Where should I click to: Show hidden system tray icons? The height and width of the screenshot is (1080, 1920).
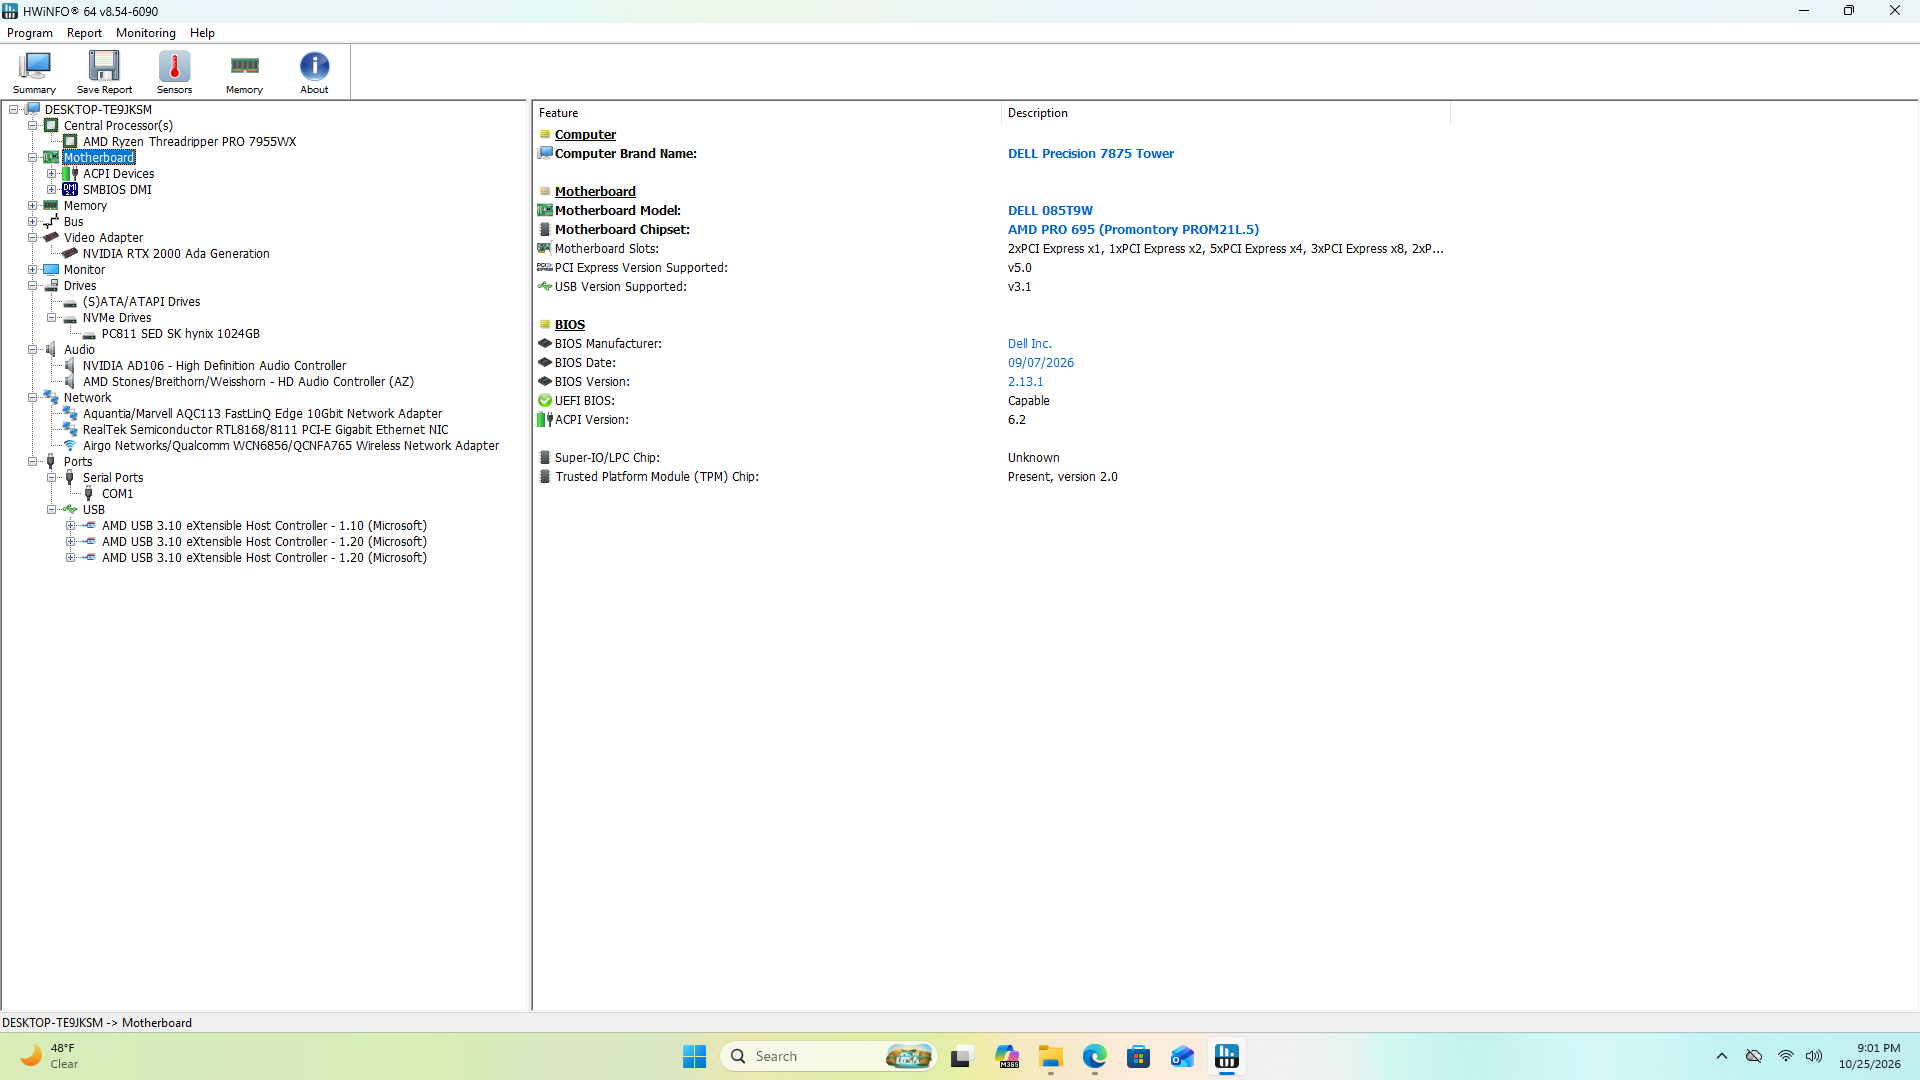pyautogui.click(x=1721, y=1056)
